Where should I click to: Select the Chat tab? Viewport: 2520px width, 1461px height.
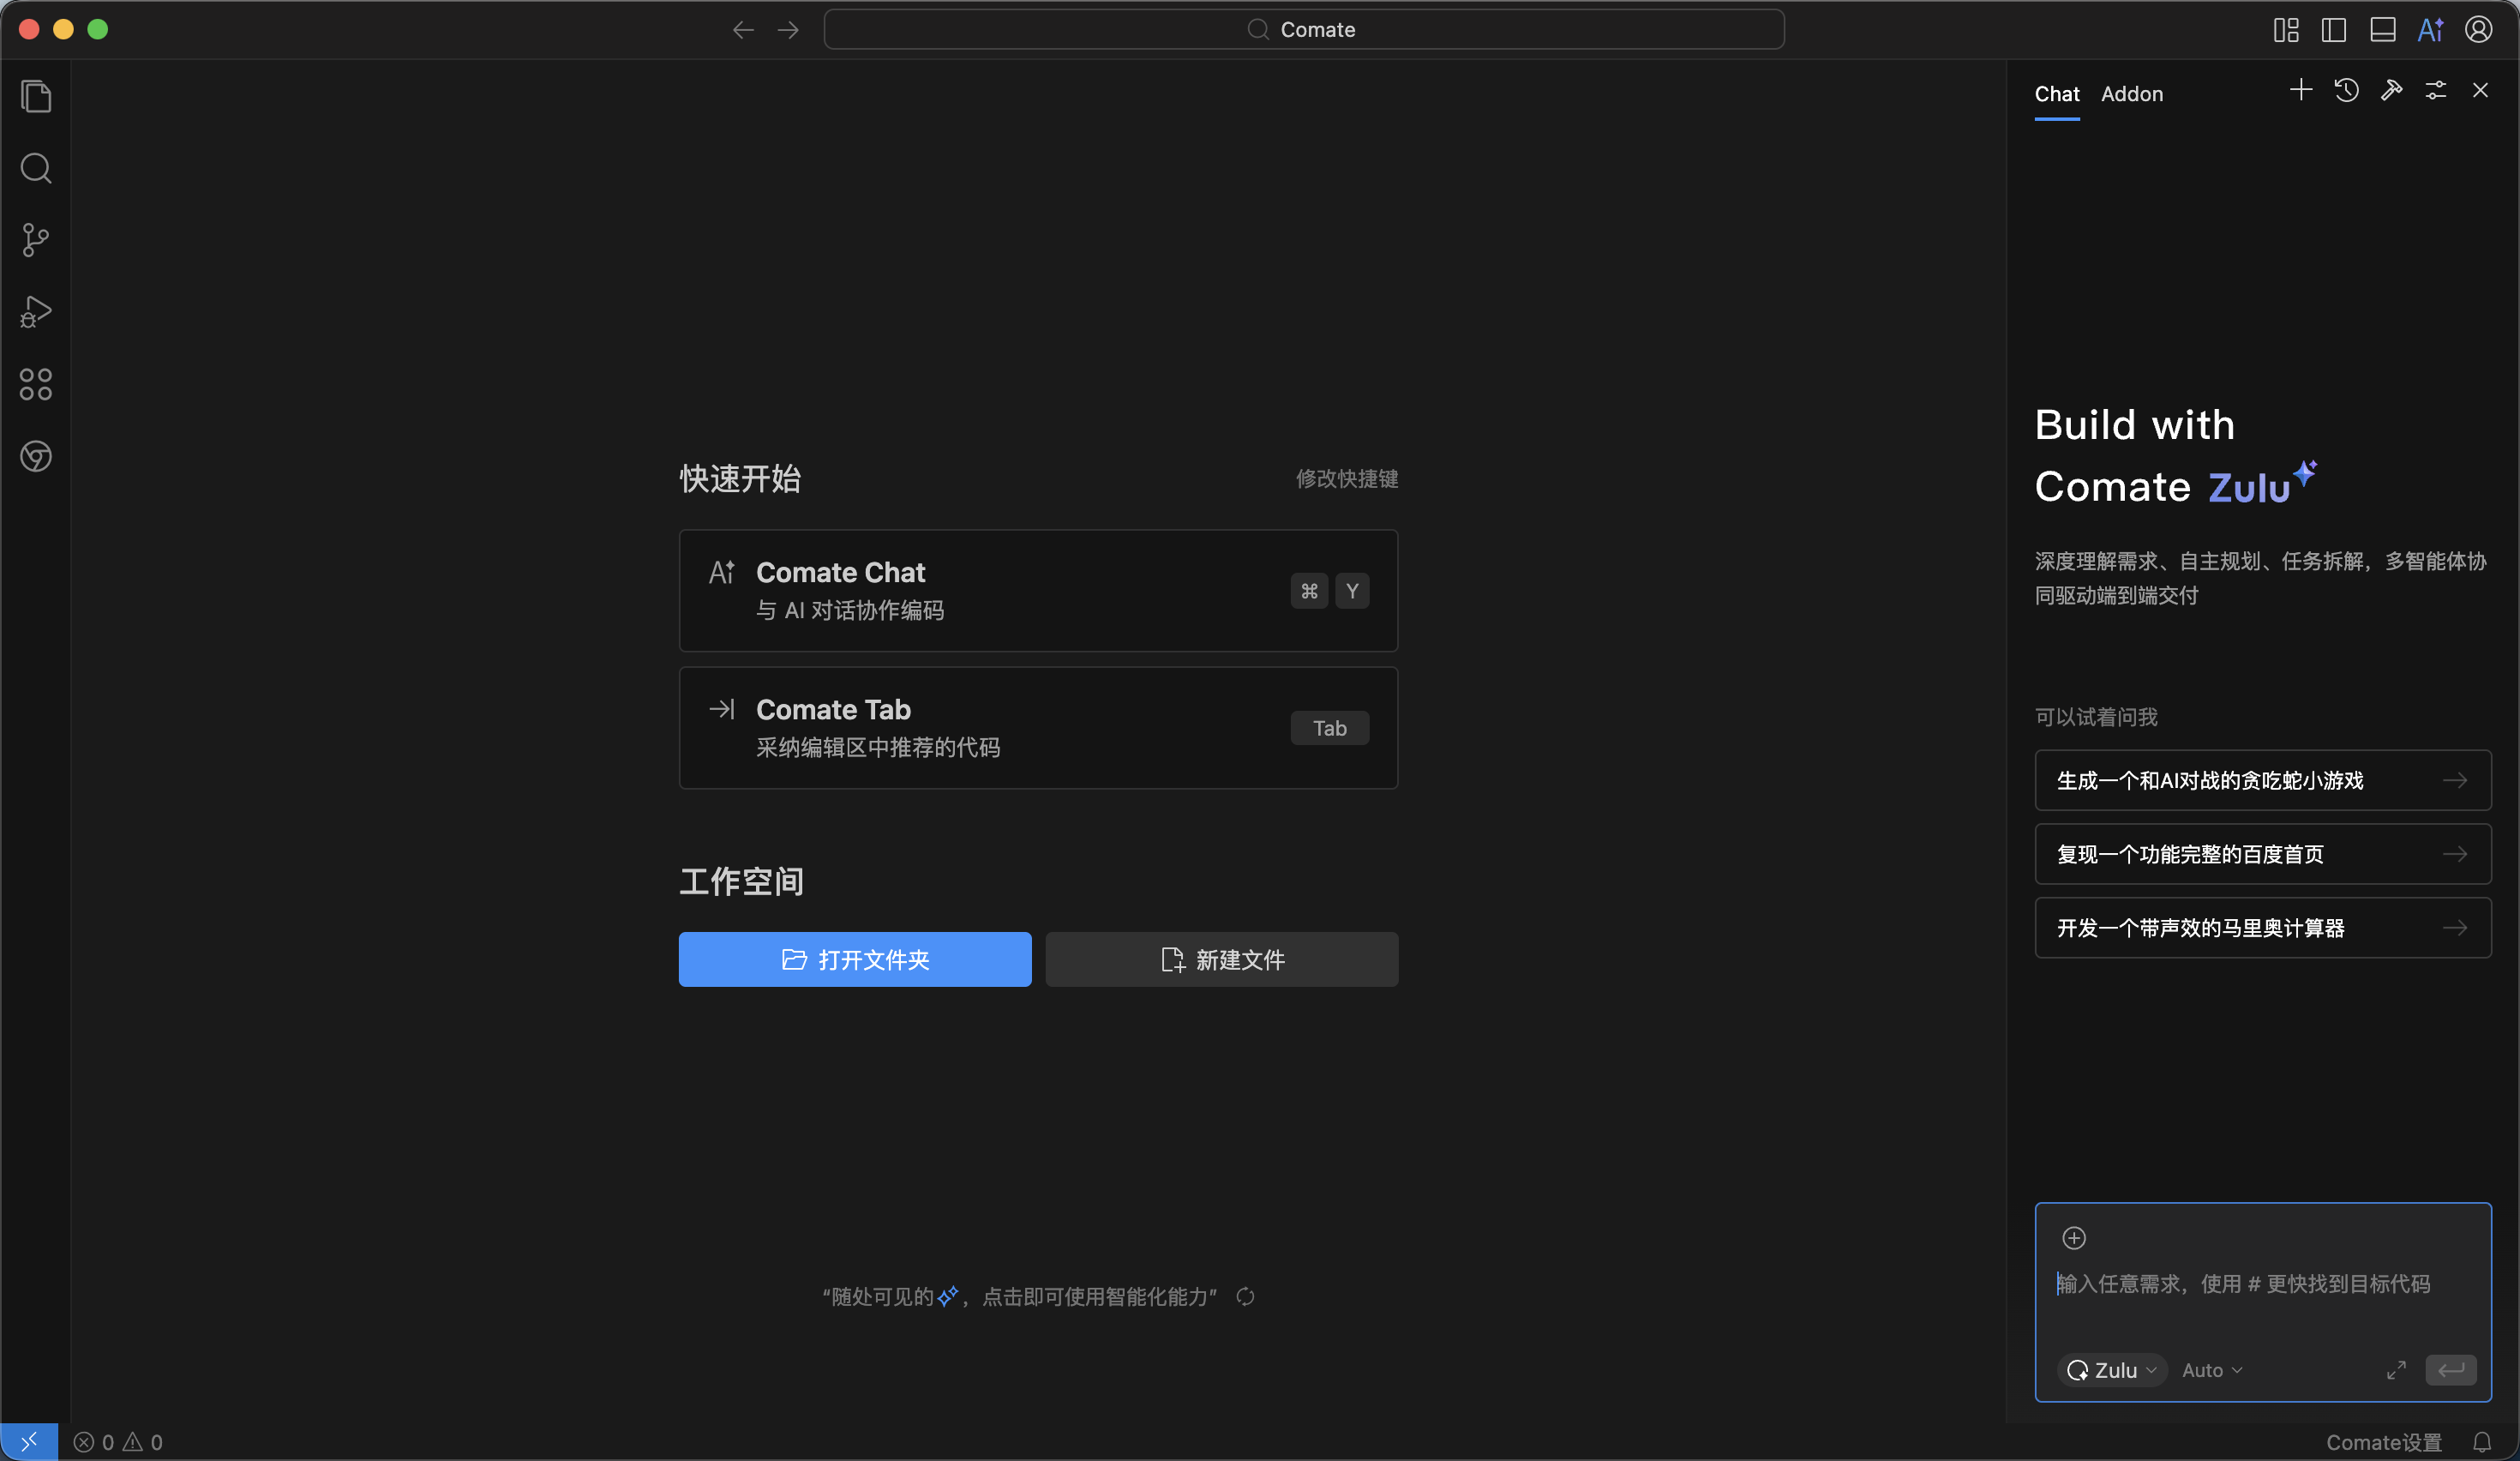point(2056,94)
